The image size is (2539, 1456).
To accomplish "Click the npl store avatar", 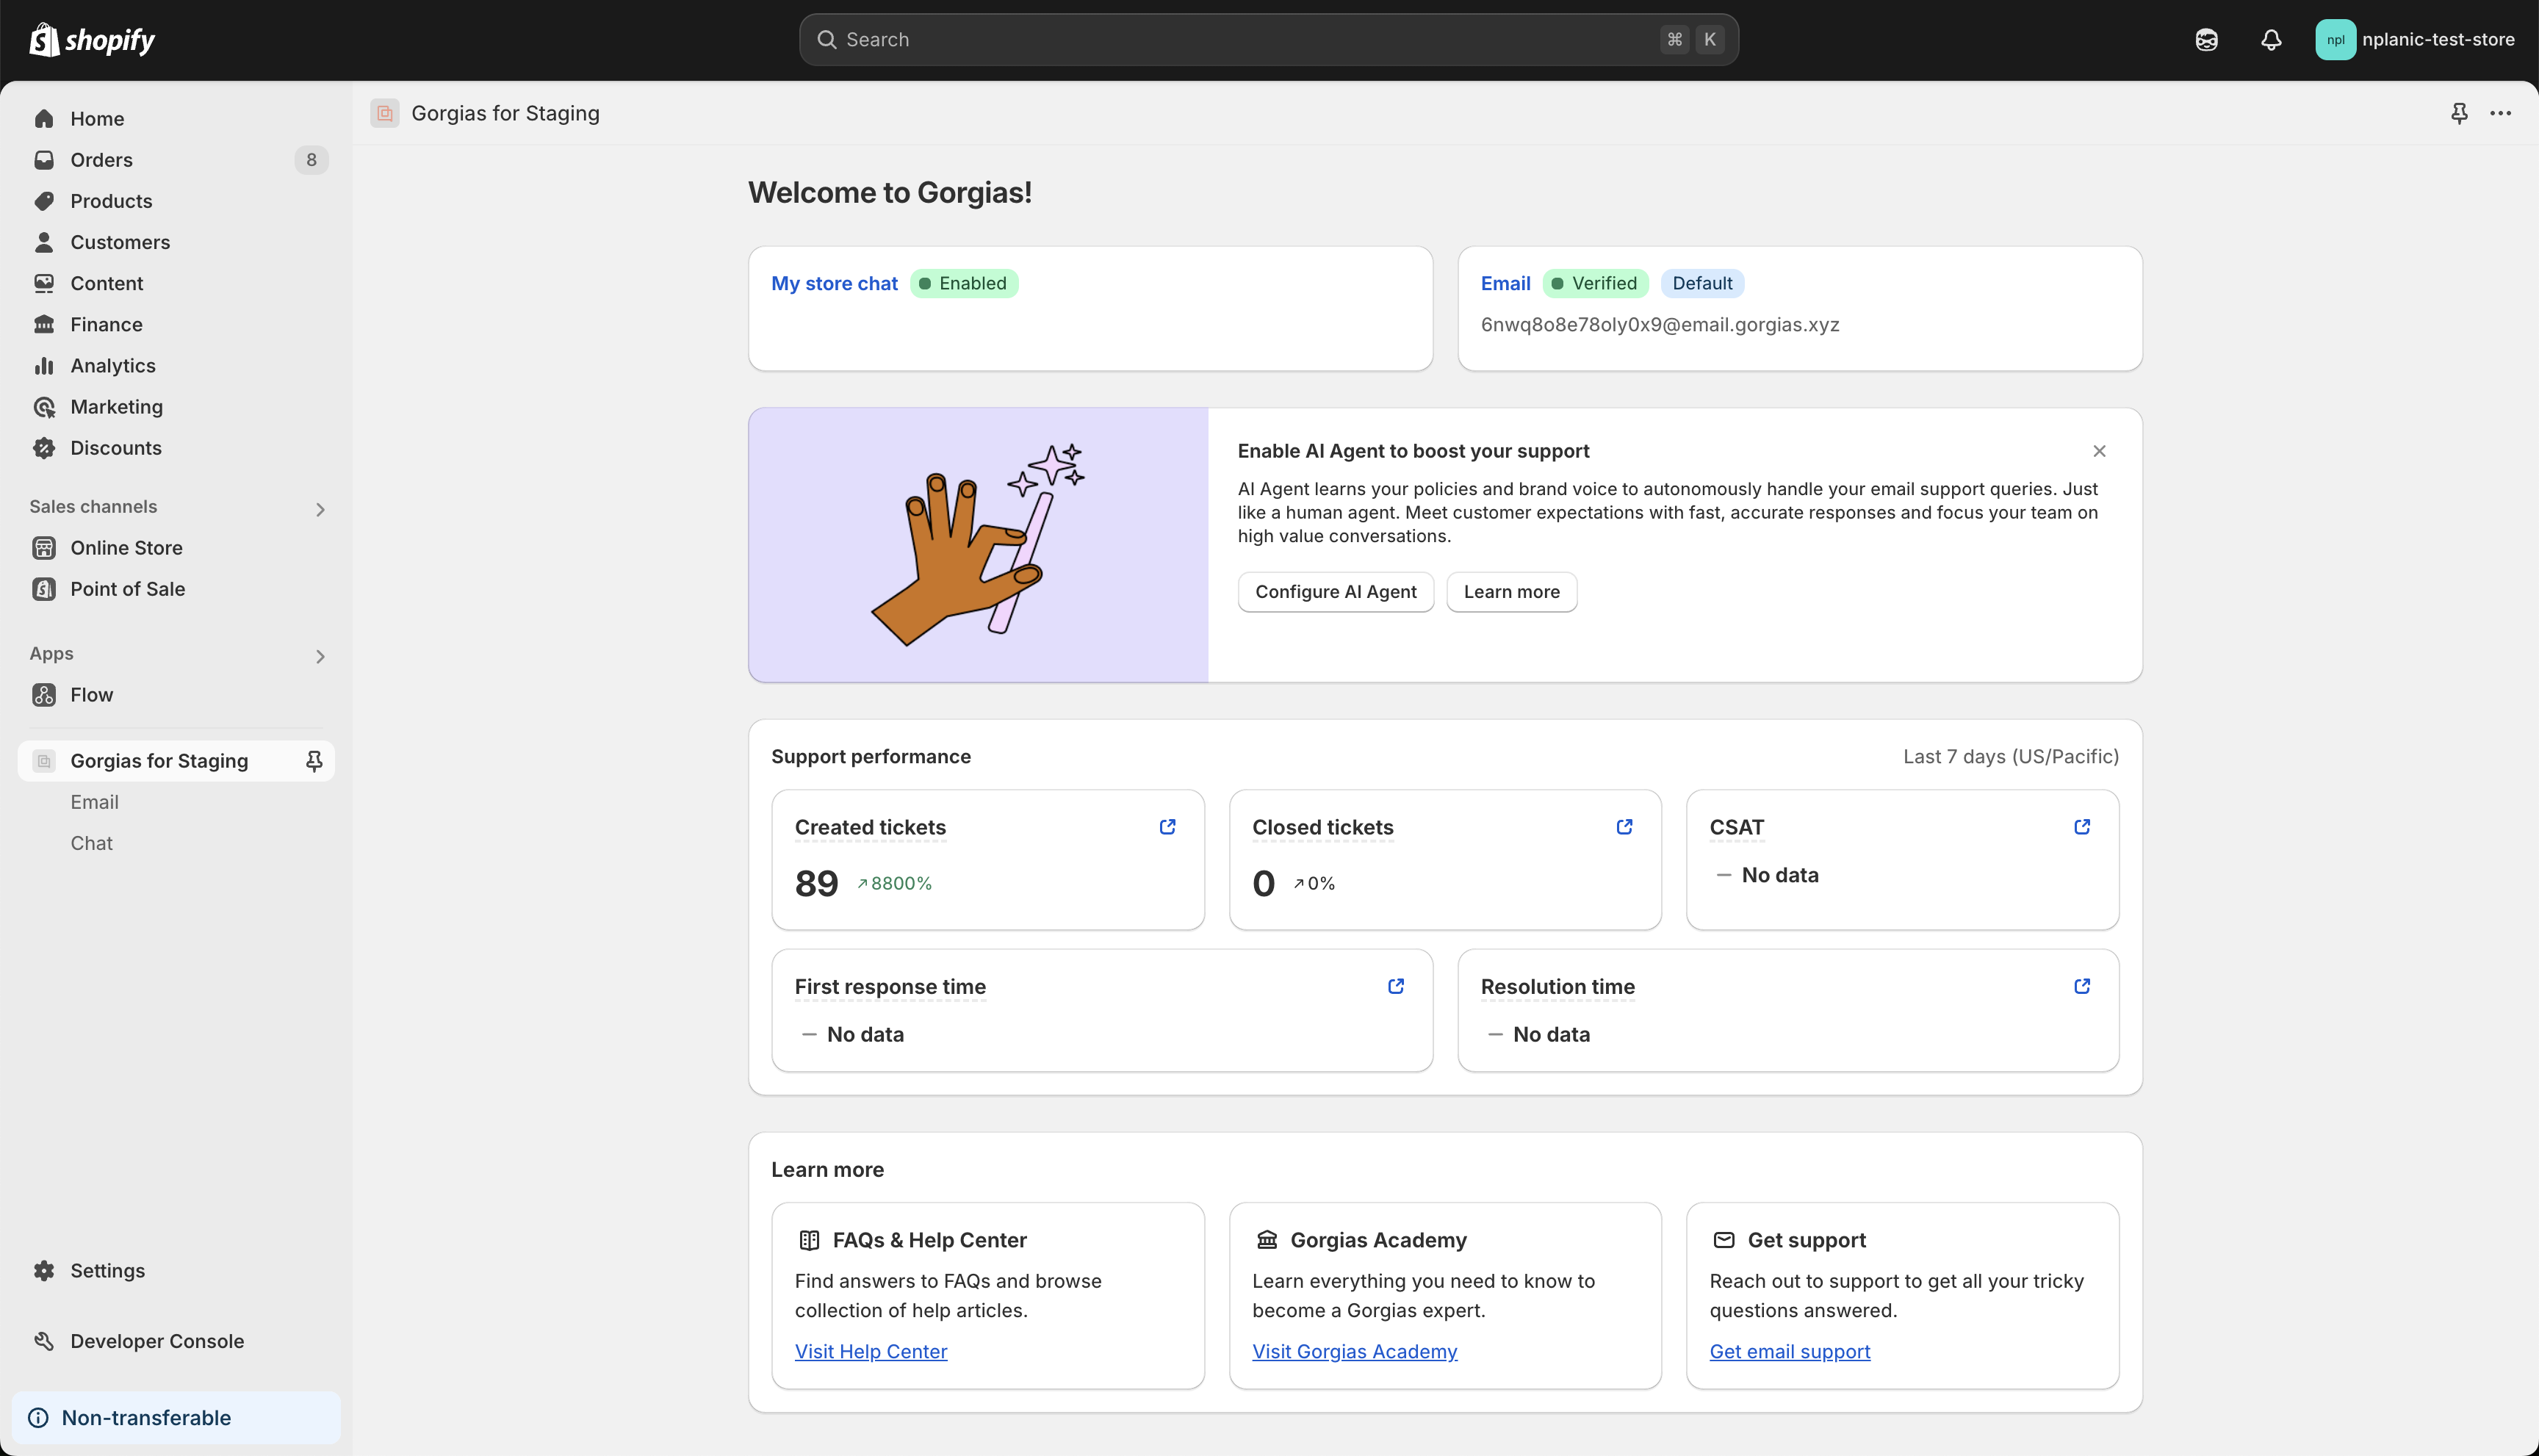I will 2335,40.
